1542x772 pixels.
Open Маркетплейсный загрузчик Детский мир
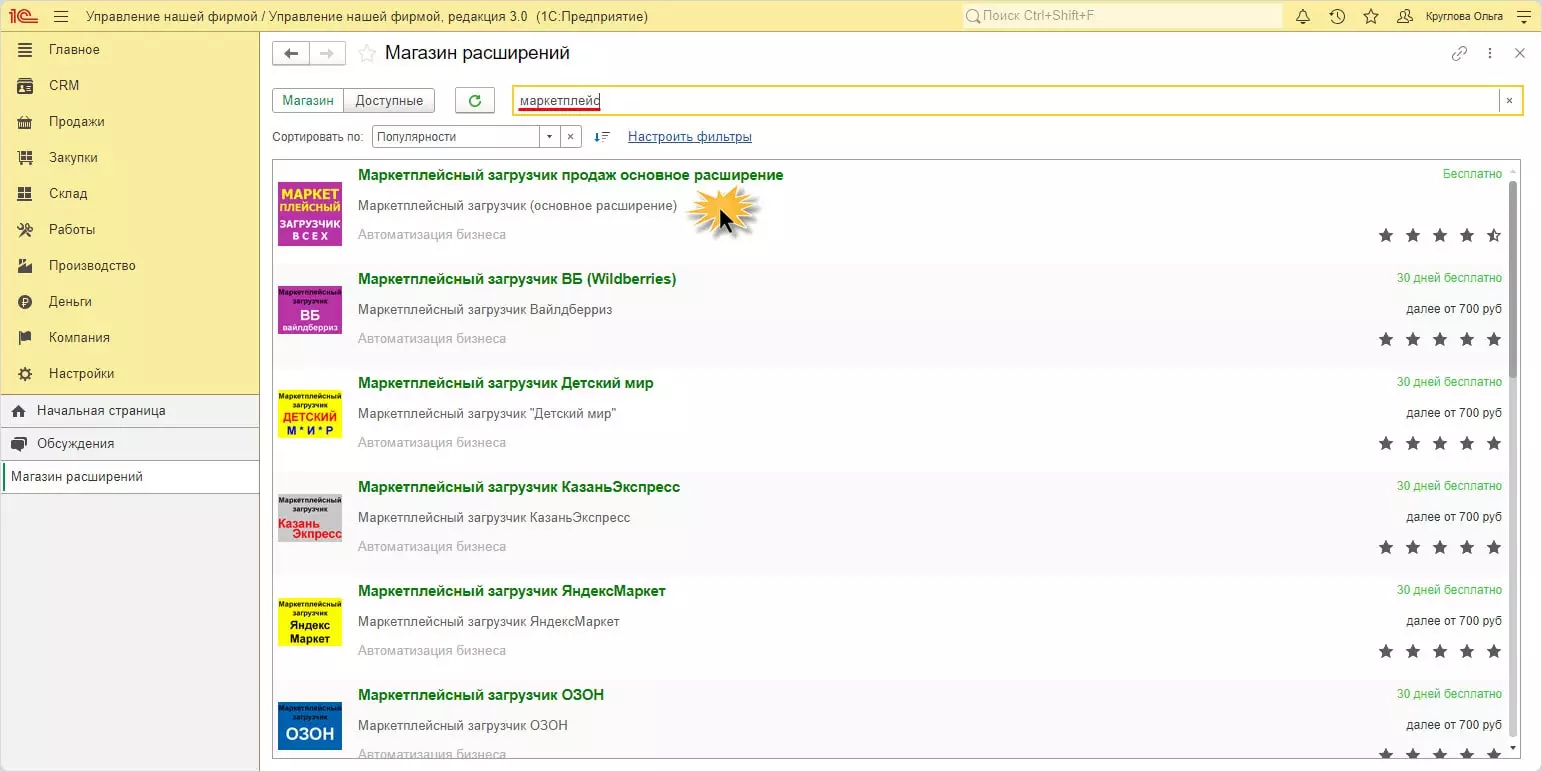click(506, 383)
